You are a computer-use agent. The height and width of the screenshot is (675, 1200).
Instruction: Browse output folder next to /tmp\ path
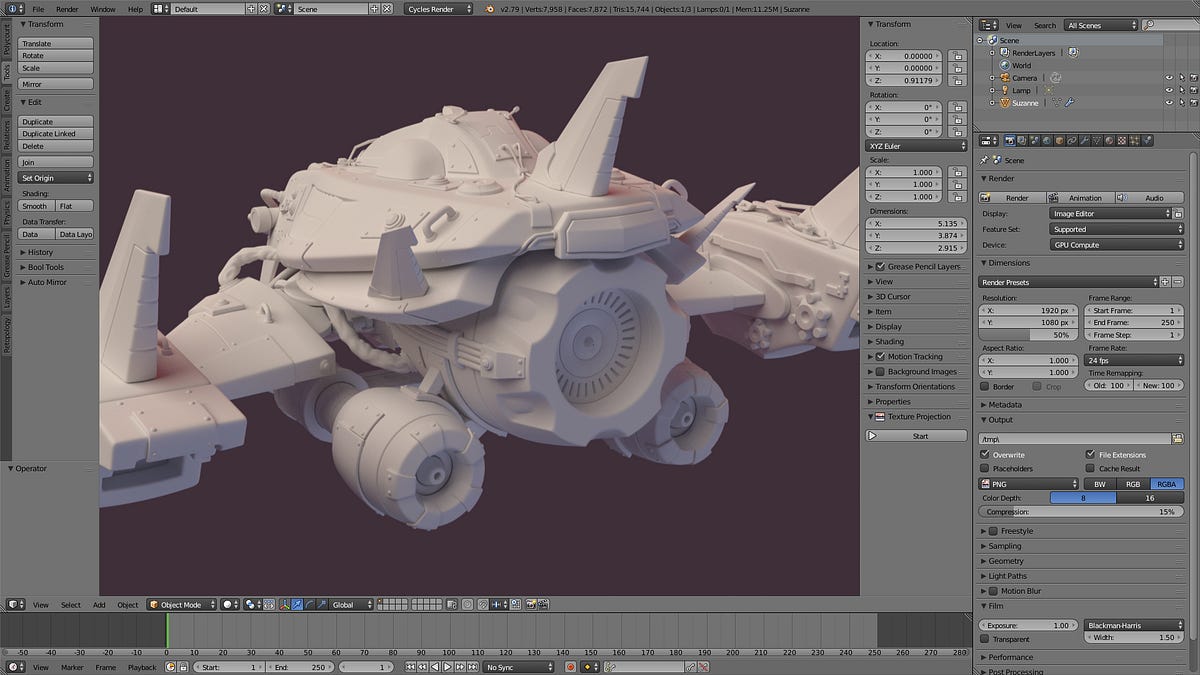pyautogui.click(x=1177, y=438)
